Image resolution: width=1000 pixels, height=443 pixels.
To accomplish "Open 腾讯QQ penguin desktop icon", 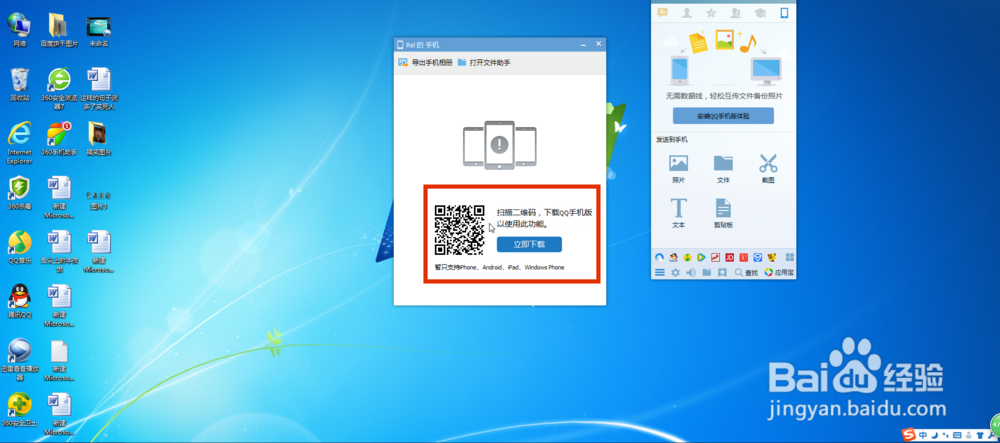I will 20,301.
